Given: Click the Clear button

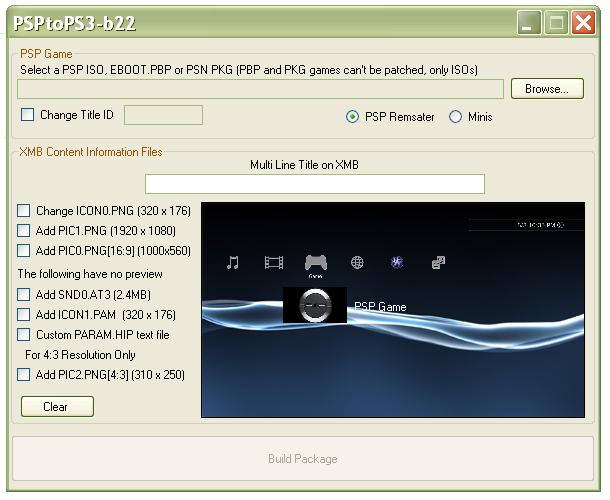Looking at the screenshot, I should click(57, 407).
